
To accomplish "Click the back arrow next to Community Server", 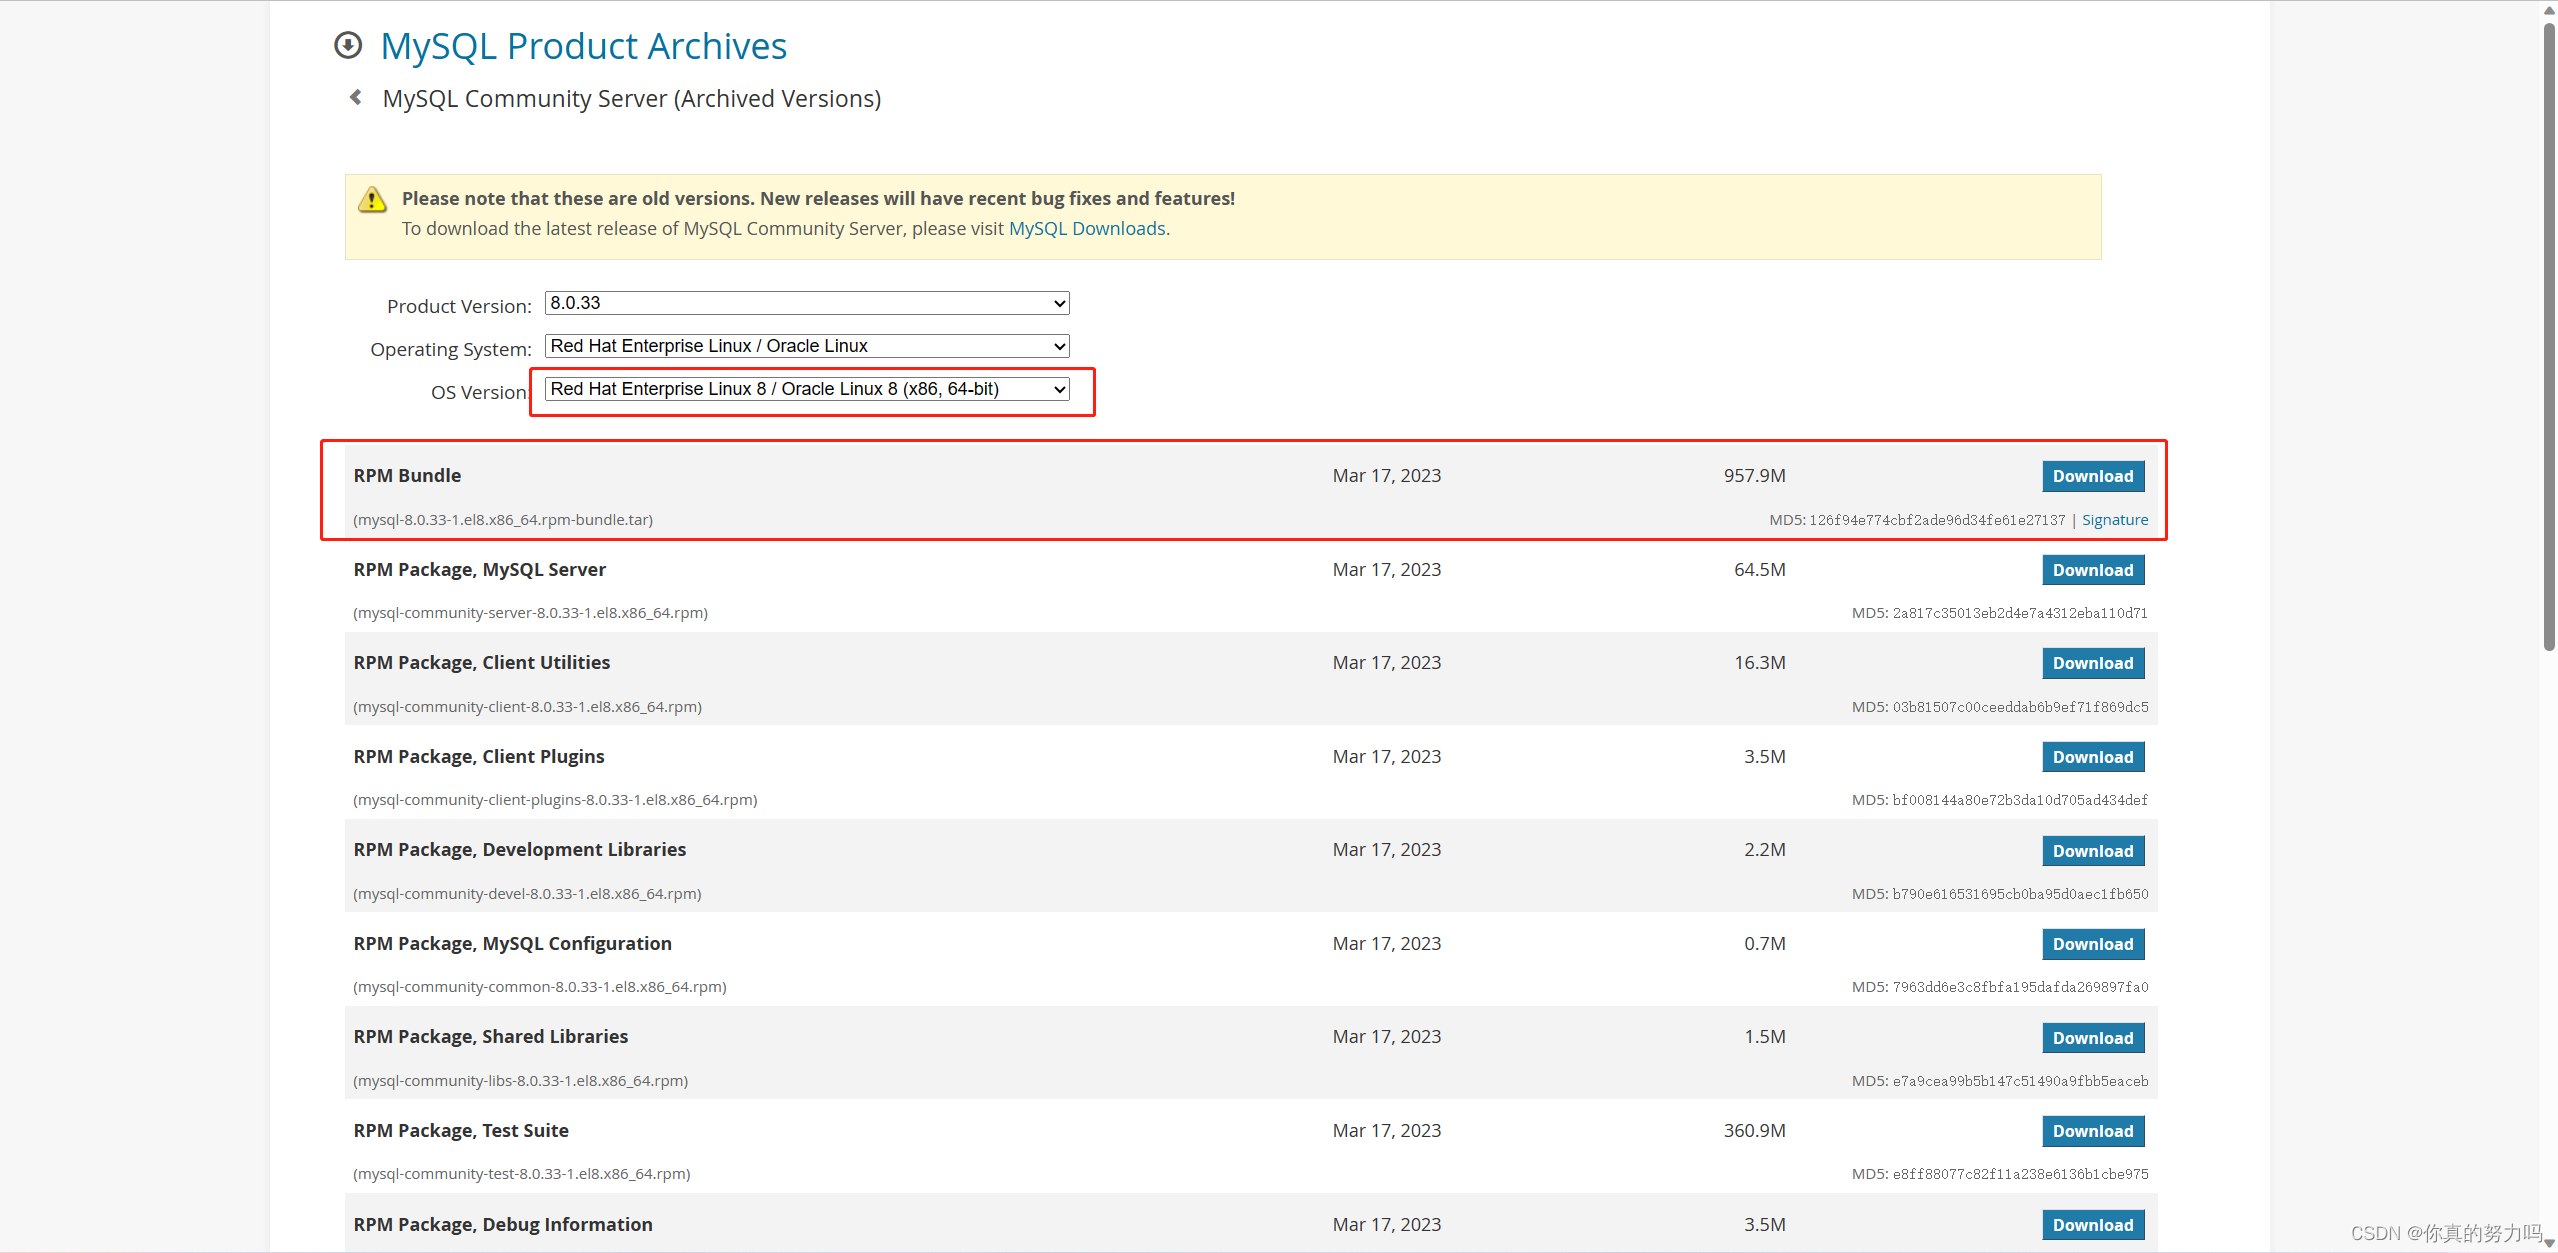I will [x=356, y=98].
